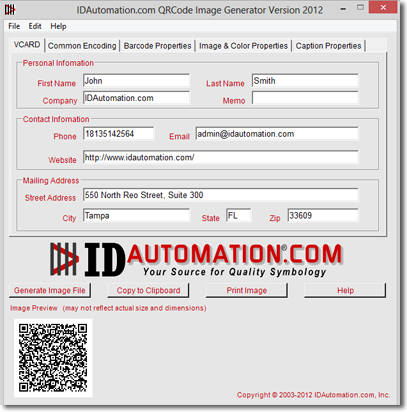
Task: Open Image & Color Properties tab
Action: [x=243, y=46]
